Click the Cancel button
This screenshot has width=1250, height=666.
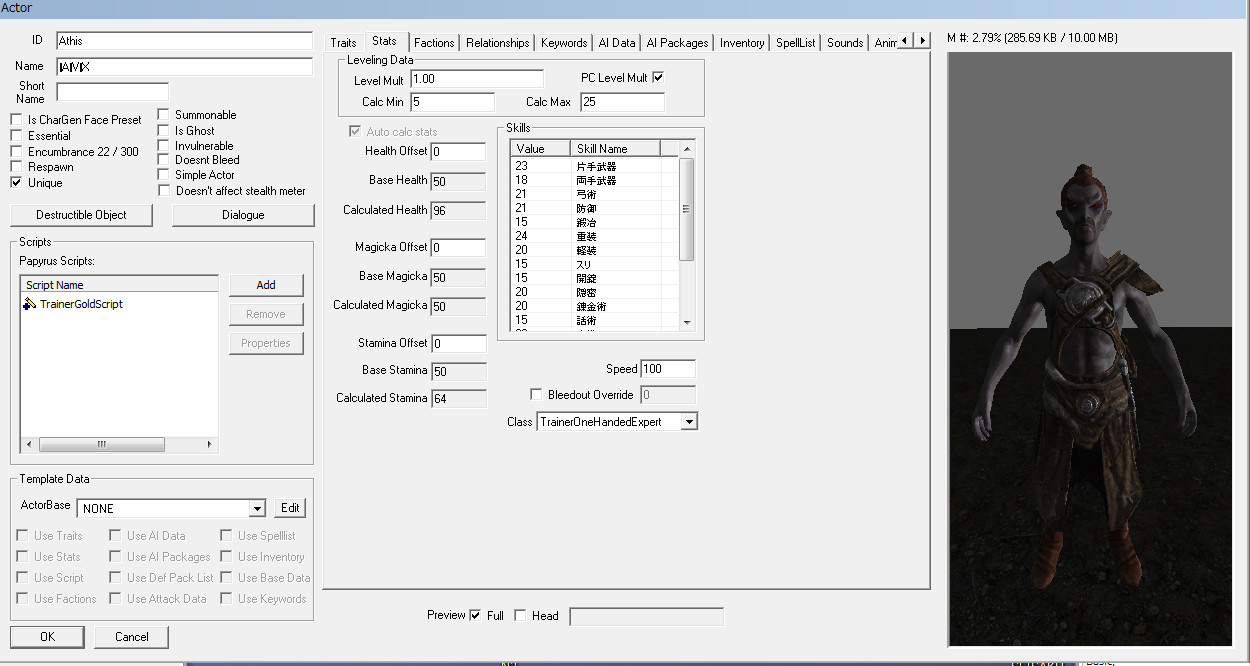pos(132,637)
